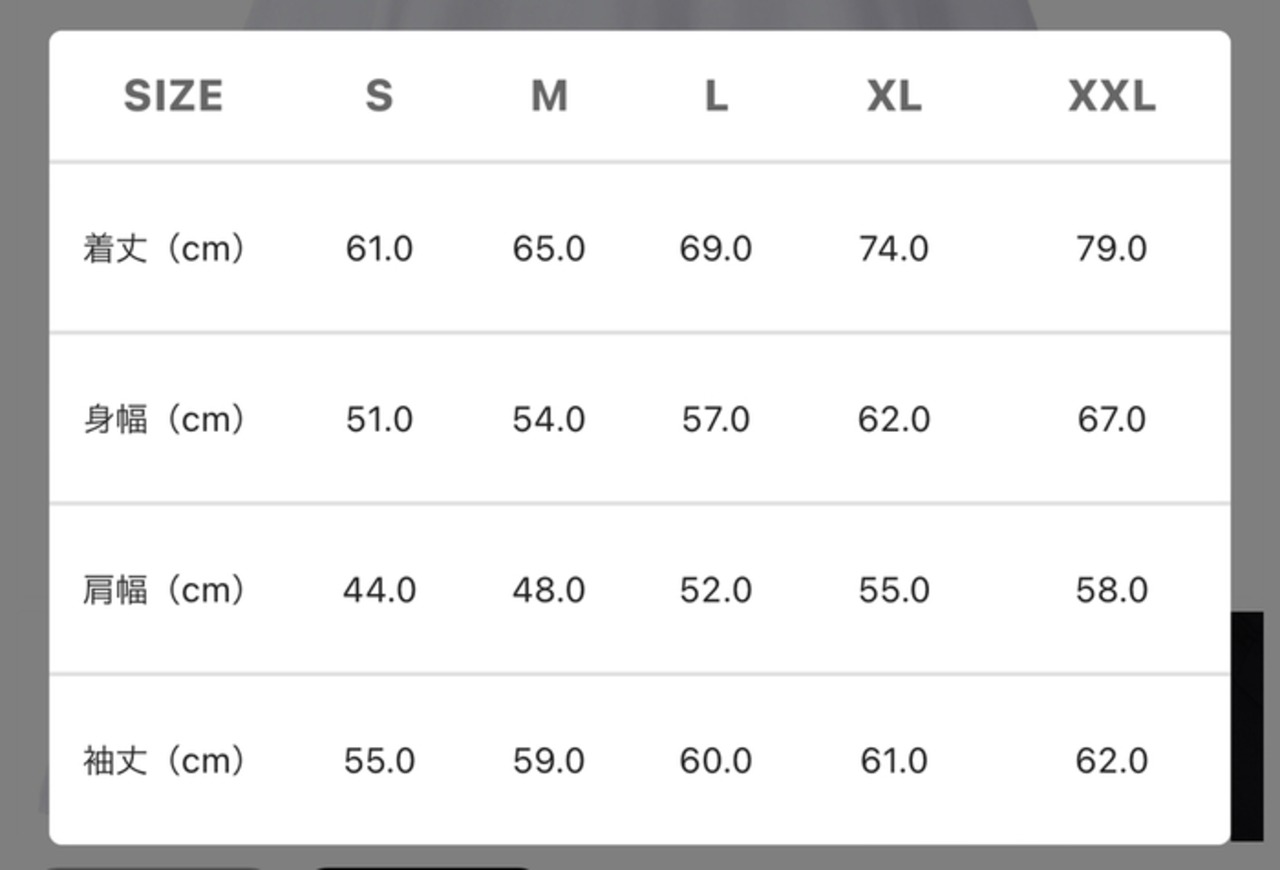Select the XL size column header

click(894, 96)
